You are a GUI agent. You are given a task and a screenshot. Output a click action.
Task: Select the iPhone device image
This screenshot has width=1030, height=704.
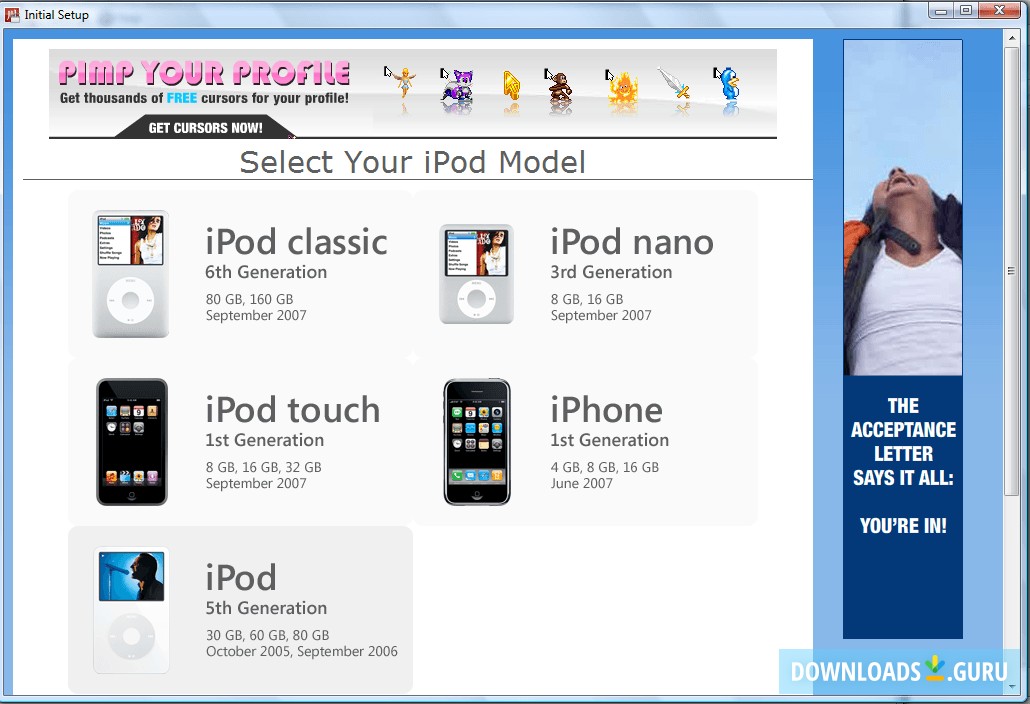(x=477, y=442)
